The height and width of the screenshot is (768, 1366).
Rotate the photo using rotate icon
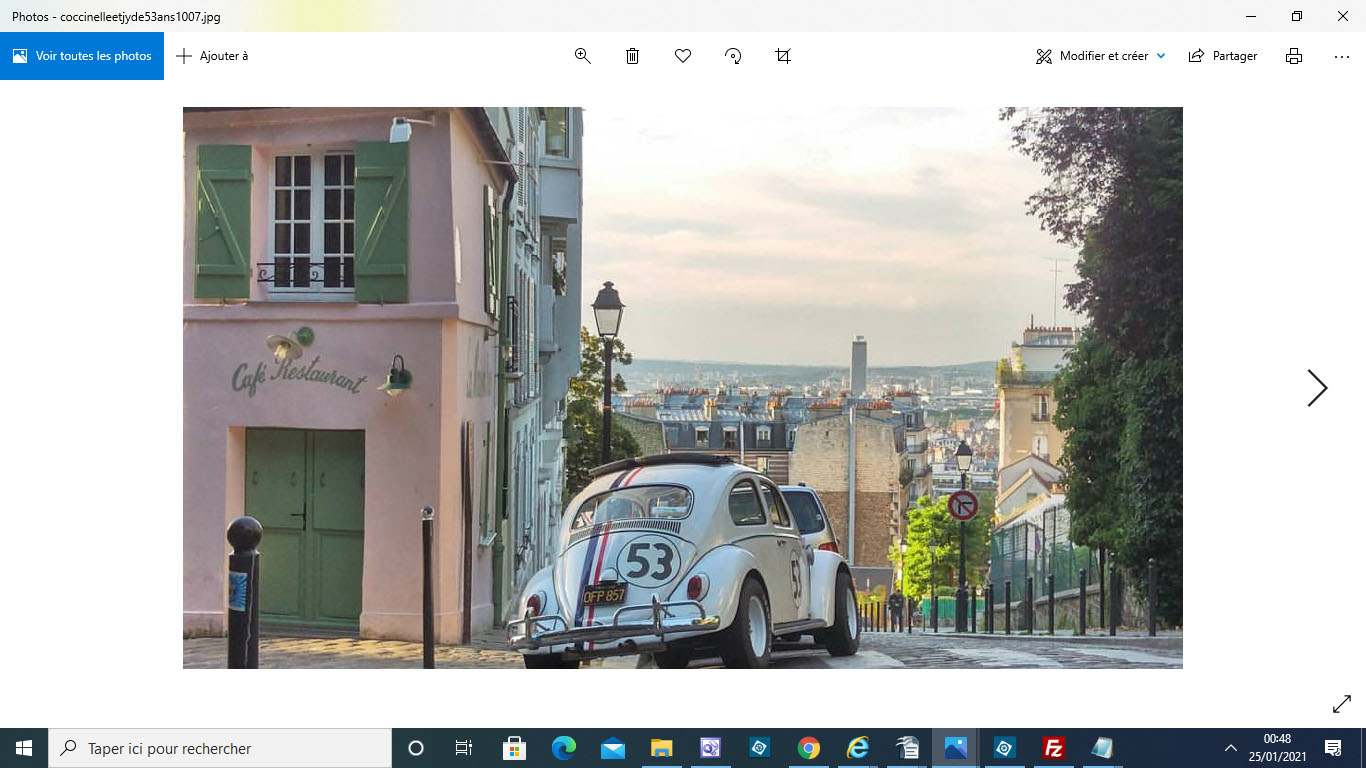click(x=733, y=56)
